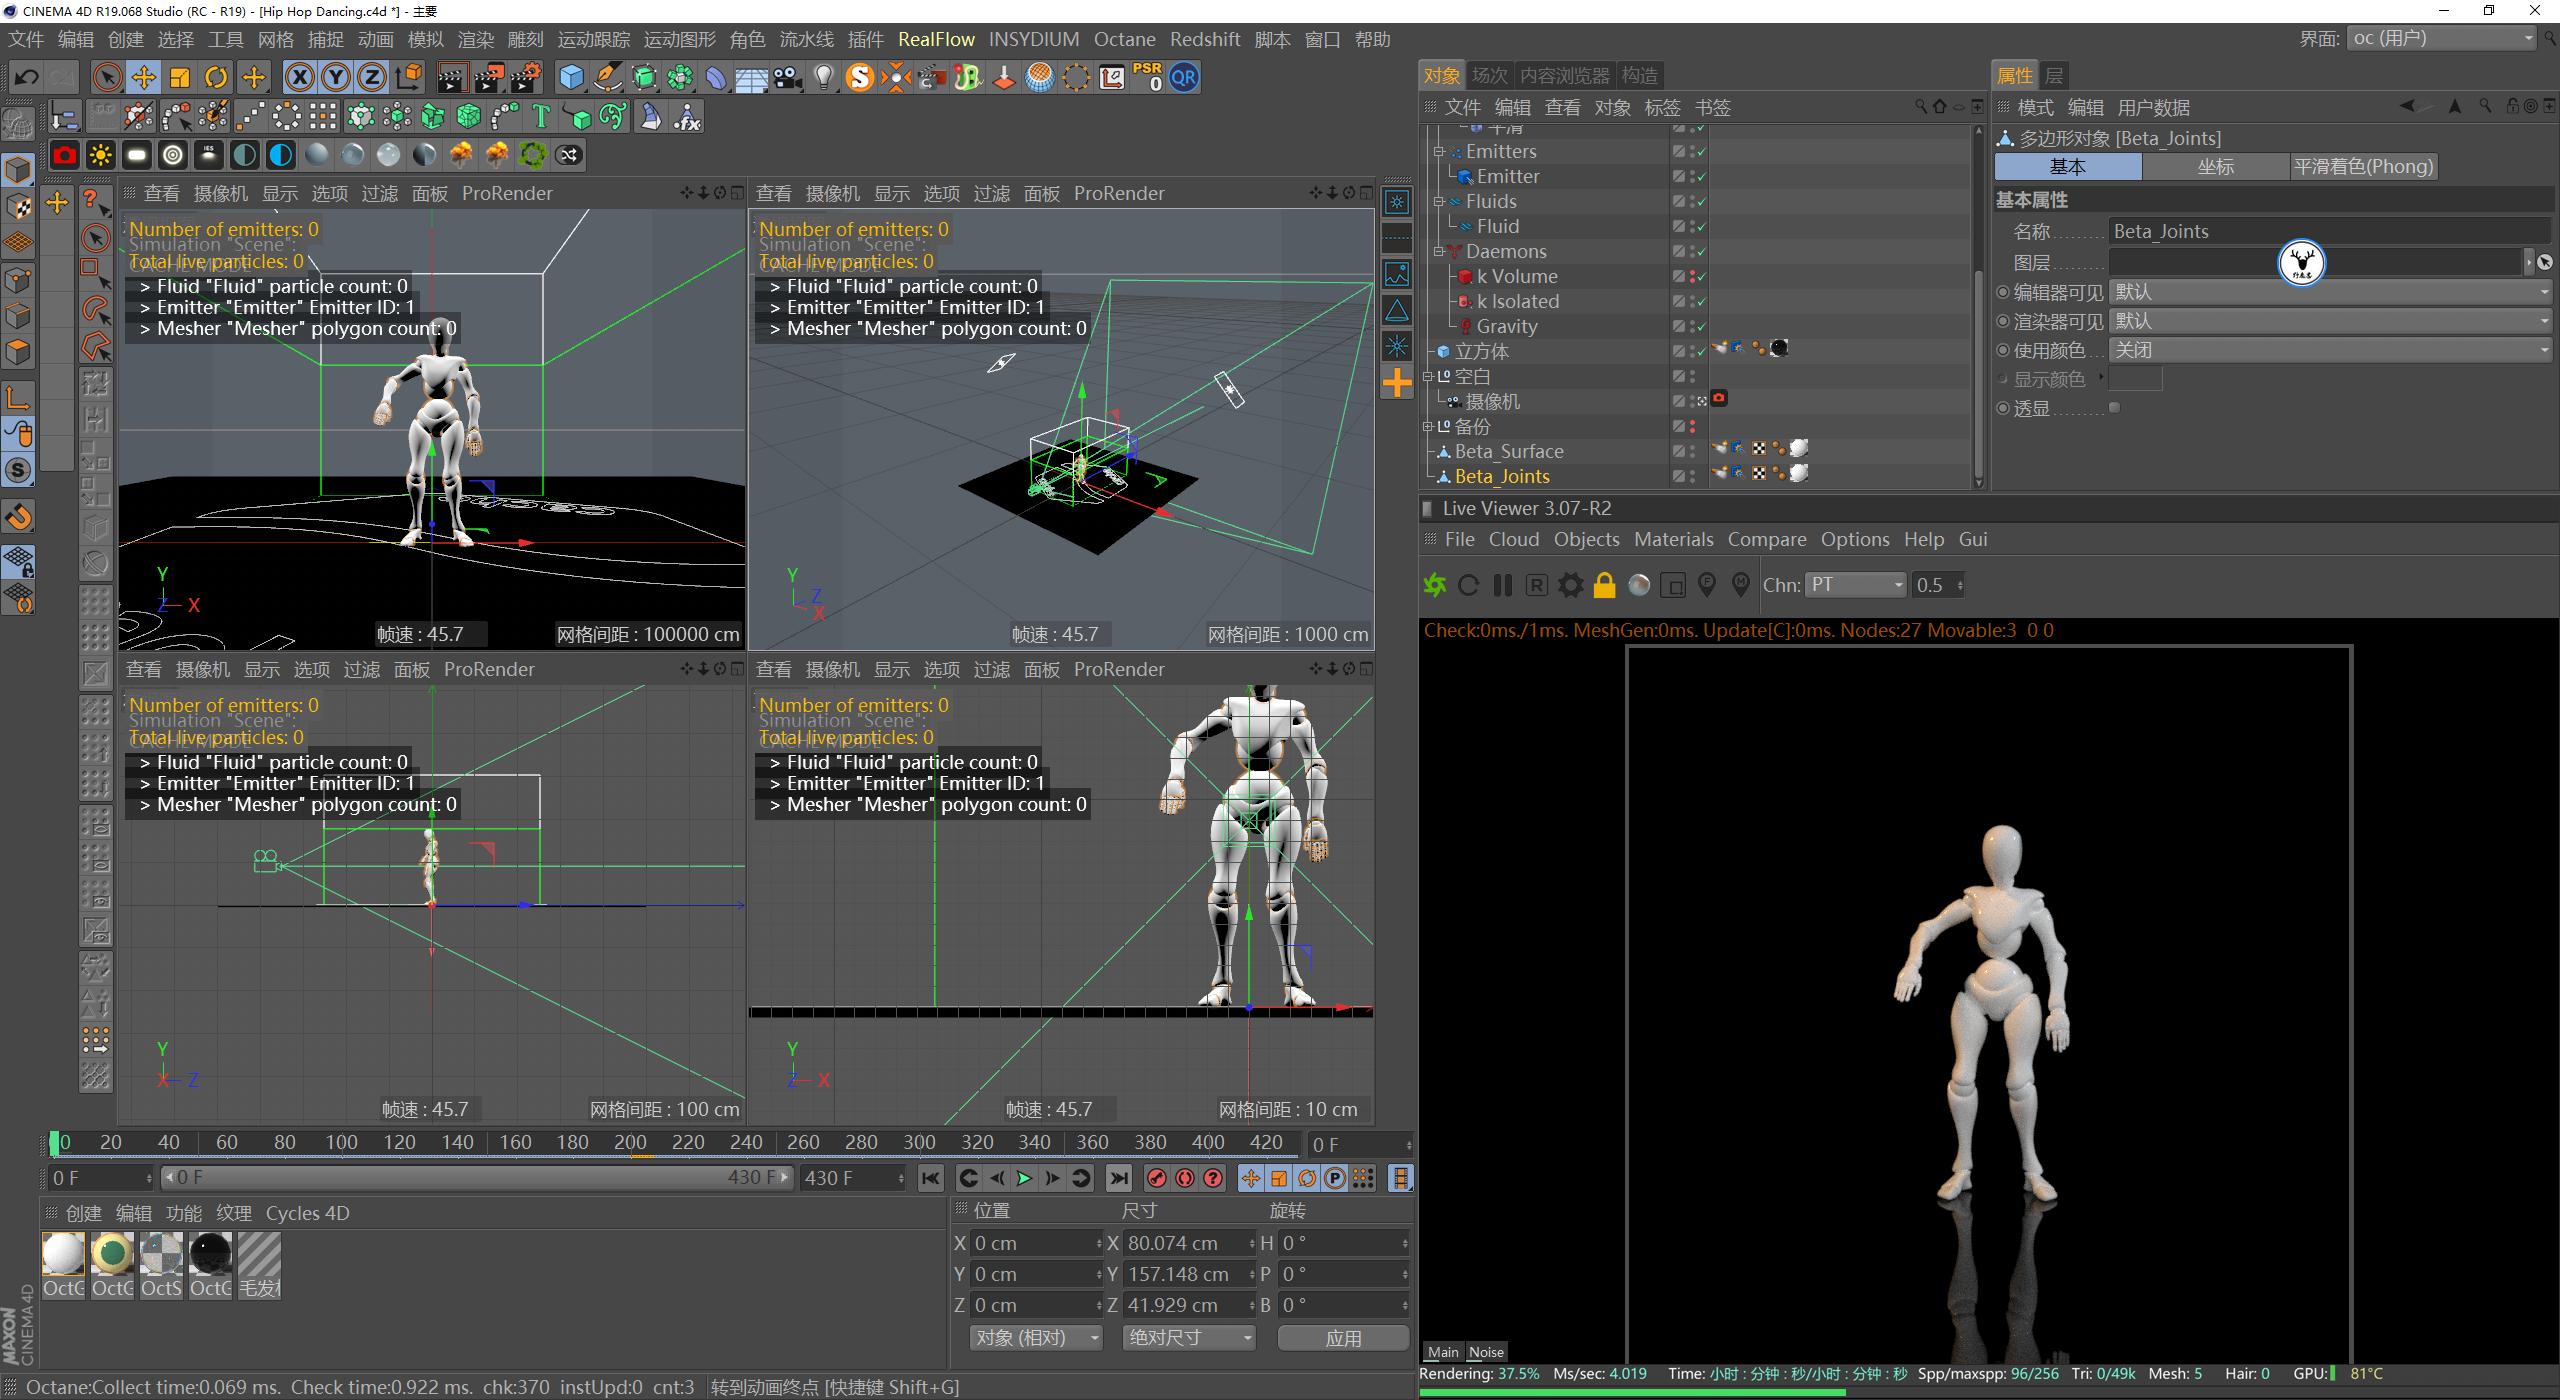This screenshot has width=2560, height=1400.
Task: Pause the render in the Octane Live Viewer
Action: pyautogui.click(x=1501, y=585)
